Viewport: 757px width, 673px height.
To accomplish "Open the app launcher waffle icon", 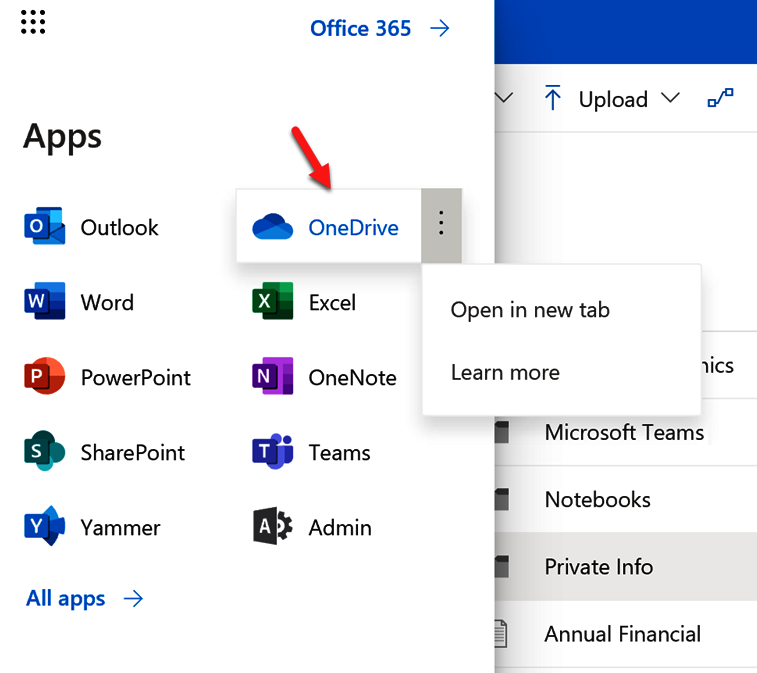I will coord(33,22).
